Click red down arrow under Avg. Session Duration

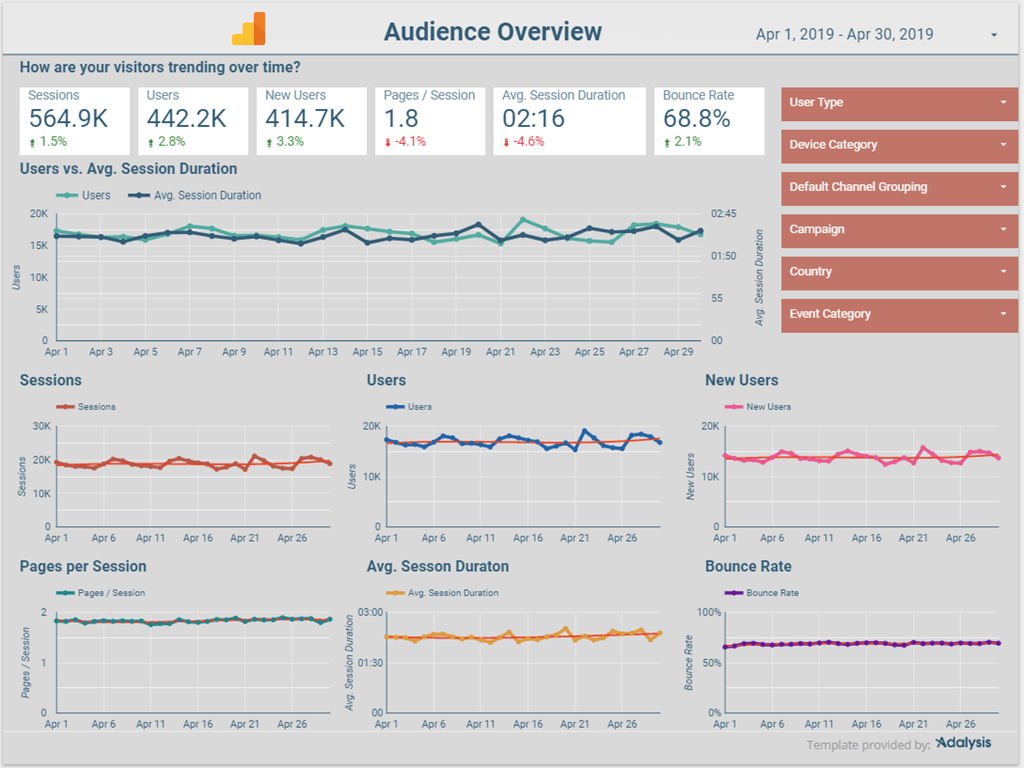pyautogui.click(x=506, y=142)
